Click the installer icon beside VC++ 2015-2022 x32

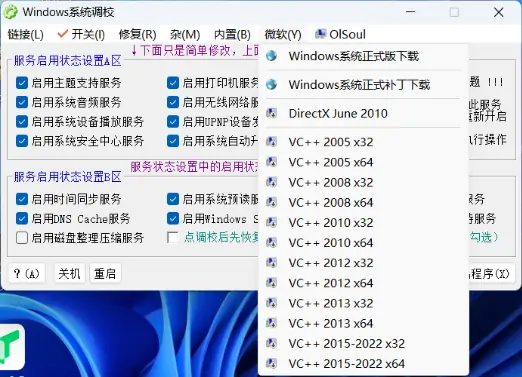pos(271,343)
